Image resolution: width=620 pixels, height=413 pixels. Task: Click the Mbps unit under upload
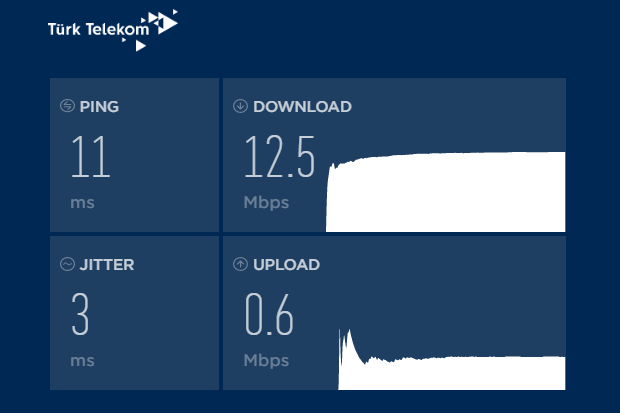[x=266, y=361]
